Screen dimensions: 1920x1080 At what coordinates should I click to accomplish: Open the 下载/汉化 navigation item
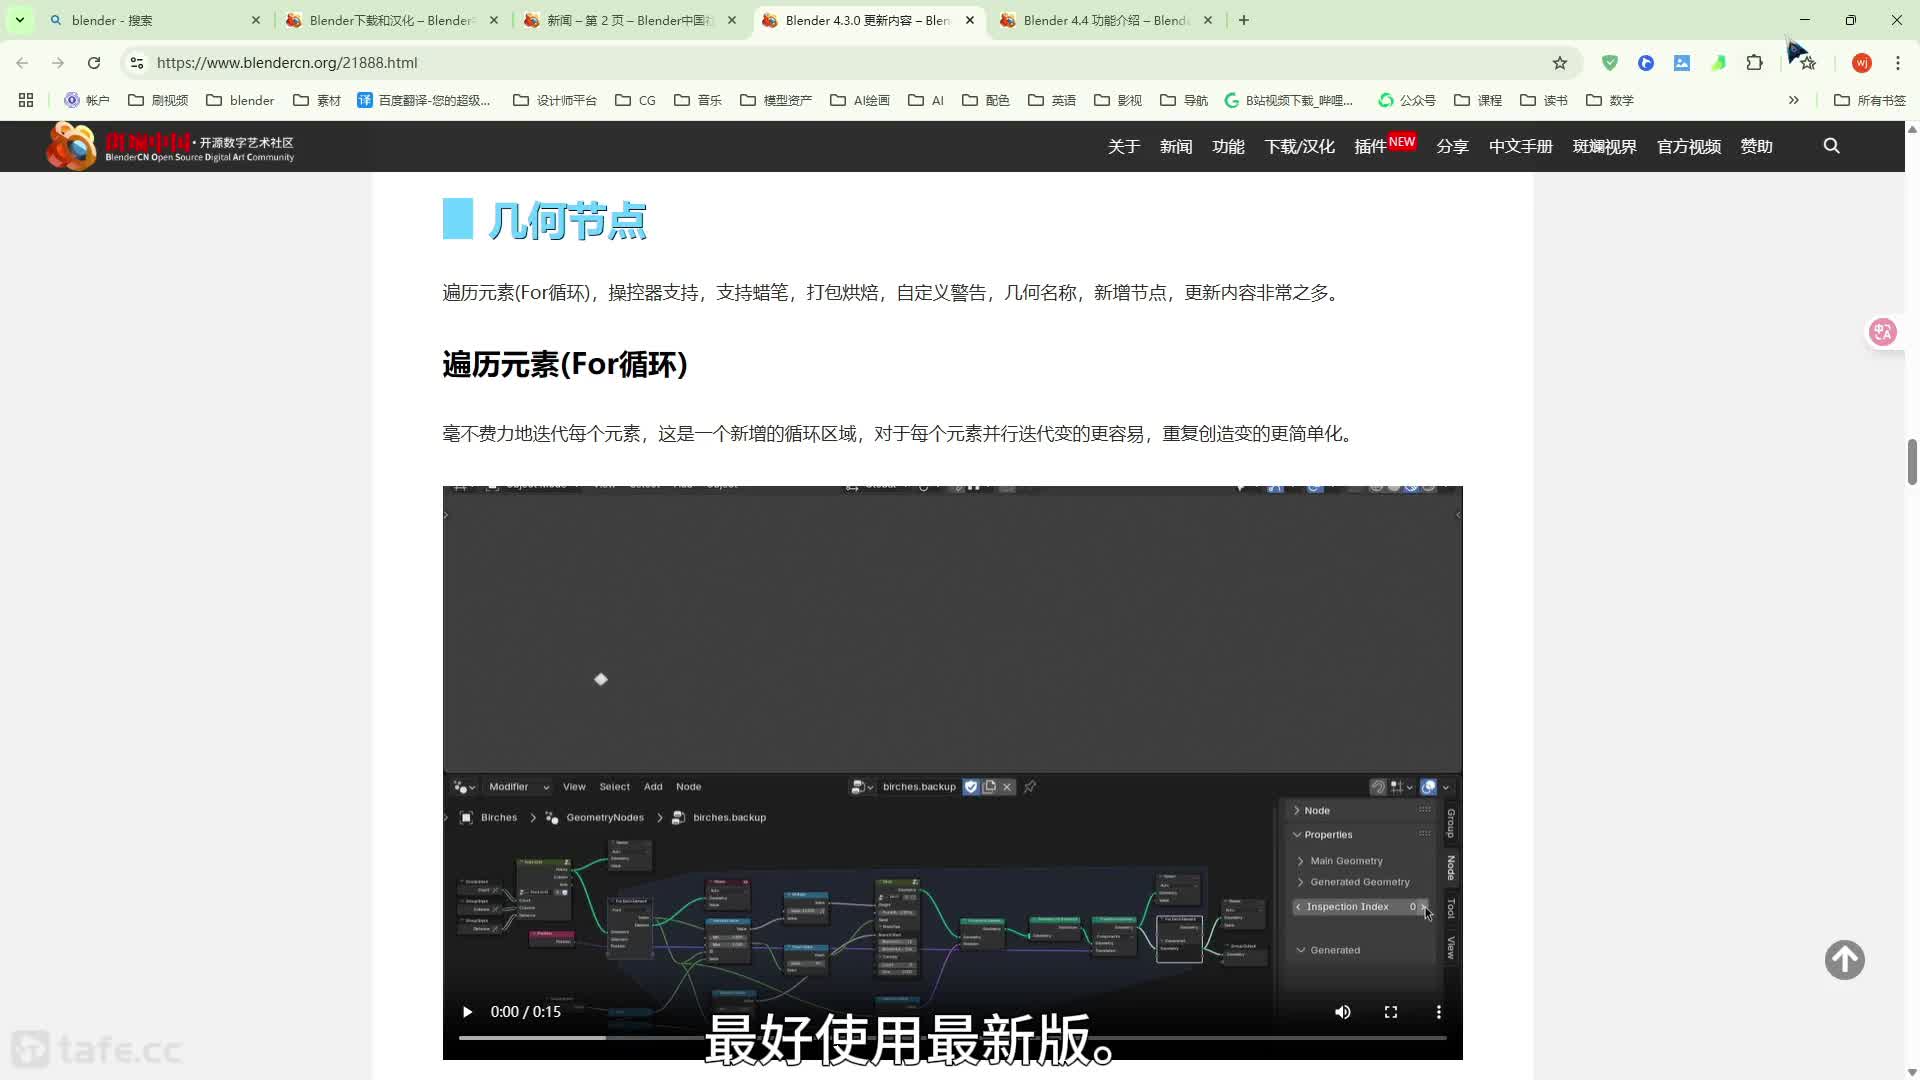pos(1299,146)
